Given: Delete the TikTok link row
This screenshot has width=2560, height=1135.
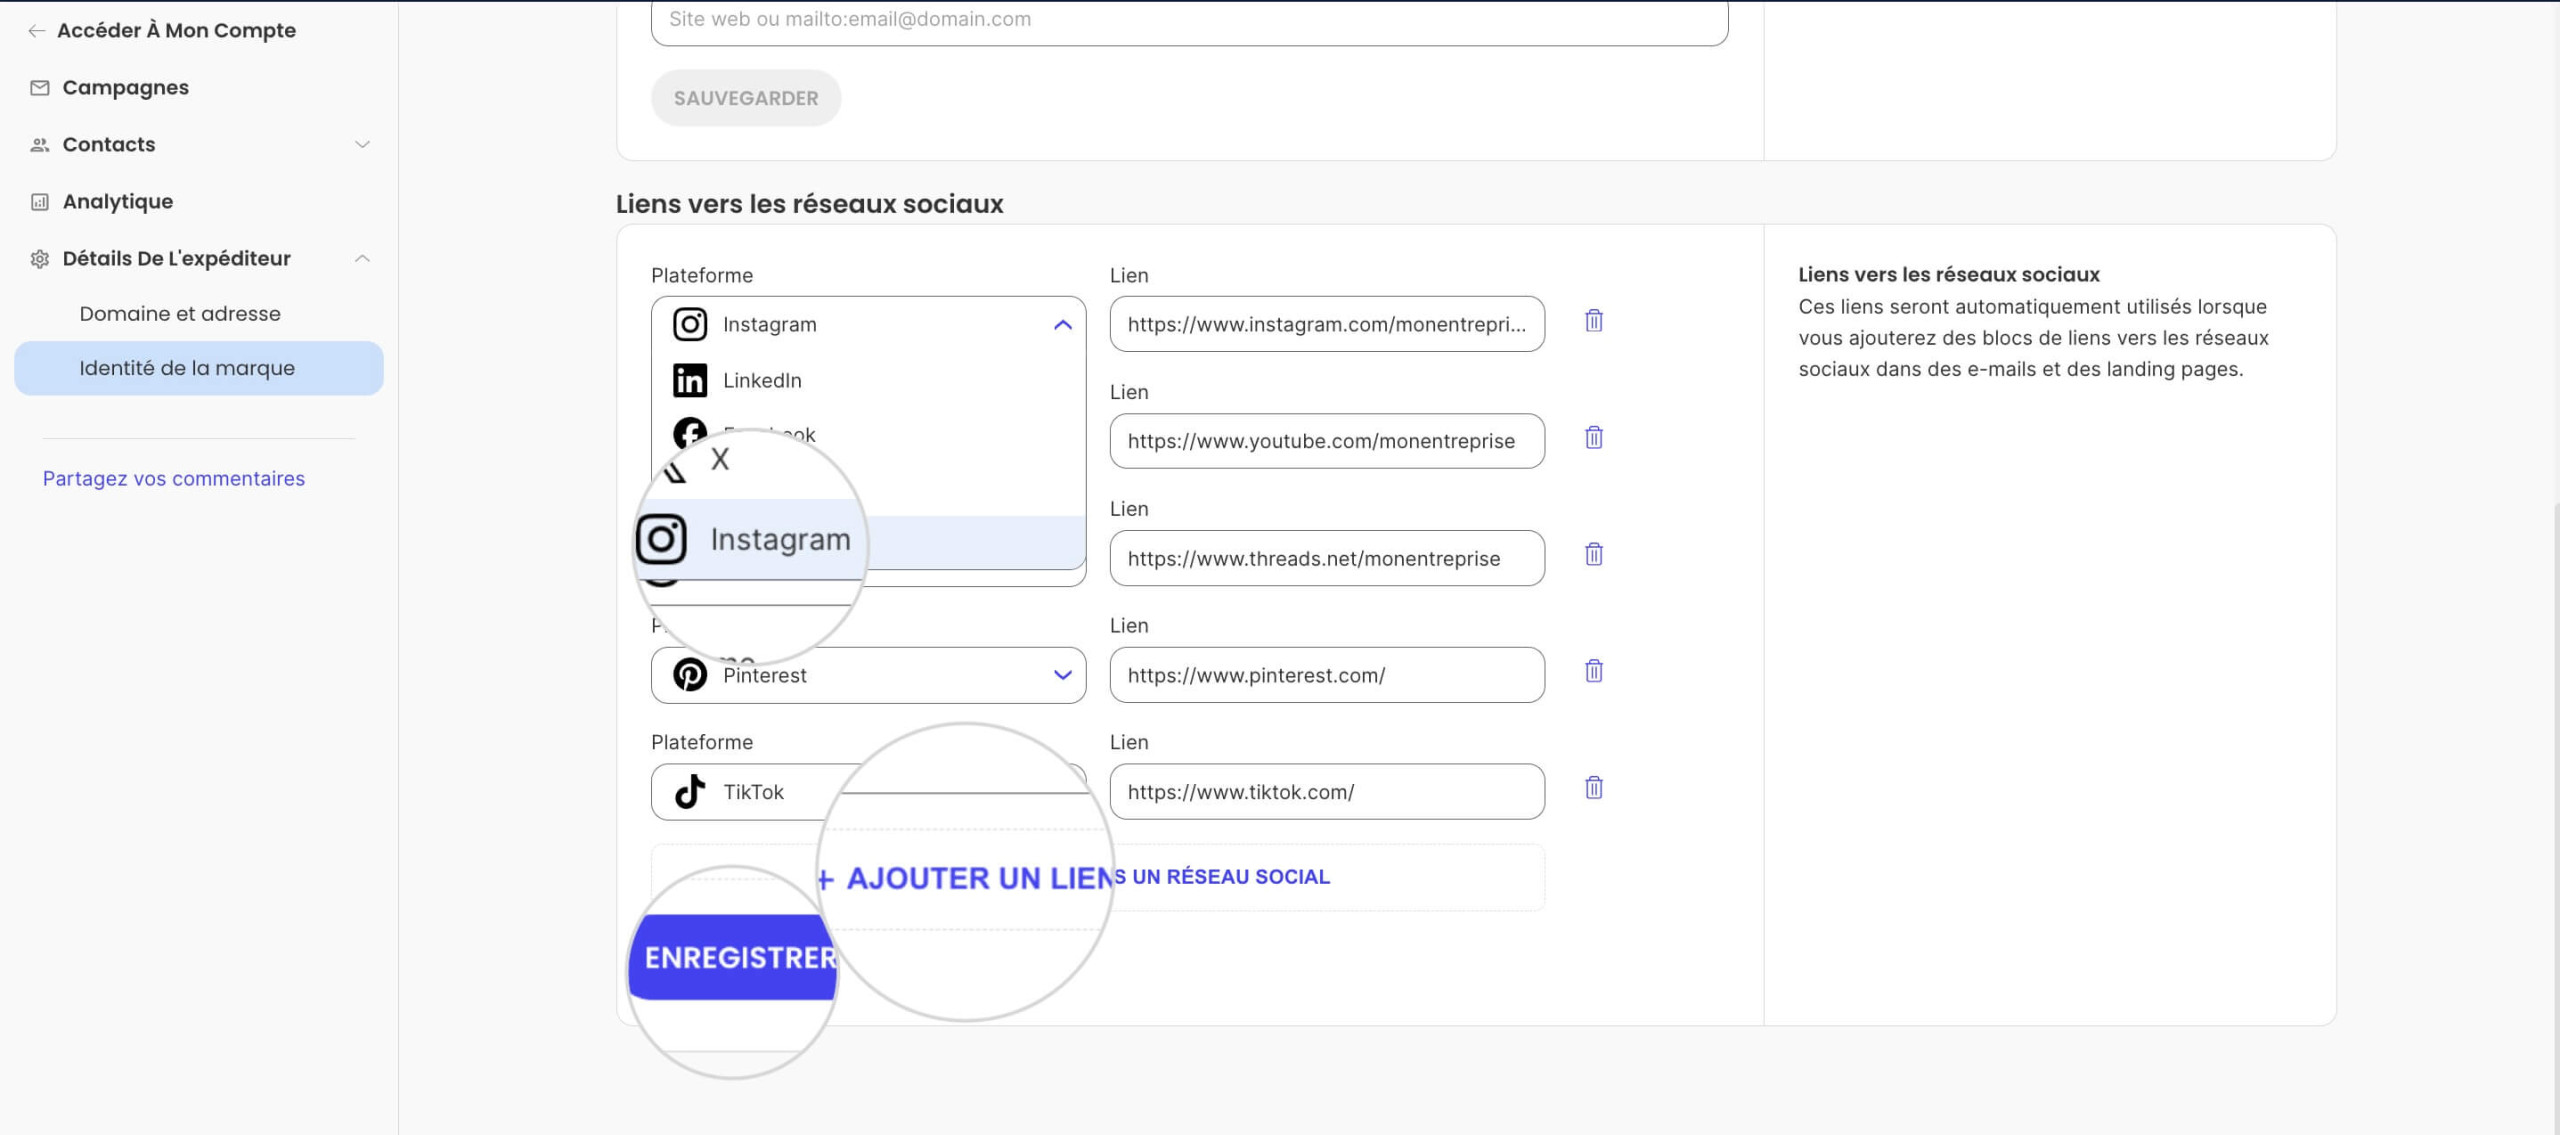Looking at the screenshot, I should pyautogui.click(x=1594, y=789).
